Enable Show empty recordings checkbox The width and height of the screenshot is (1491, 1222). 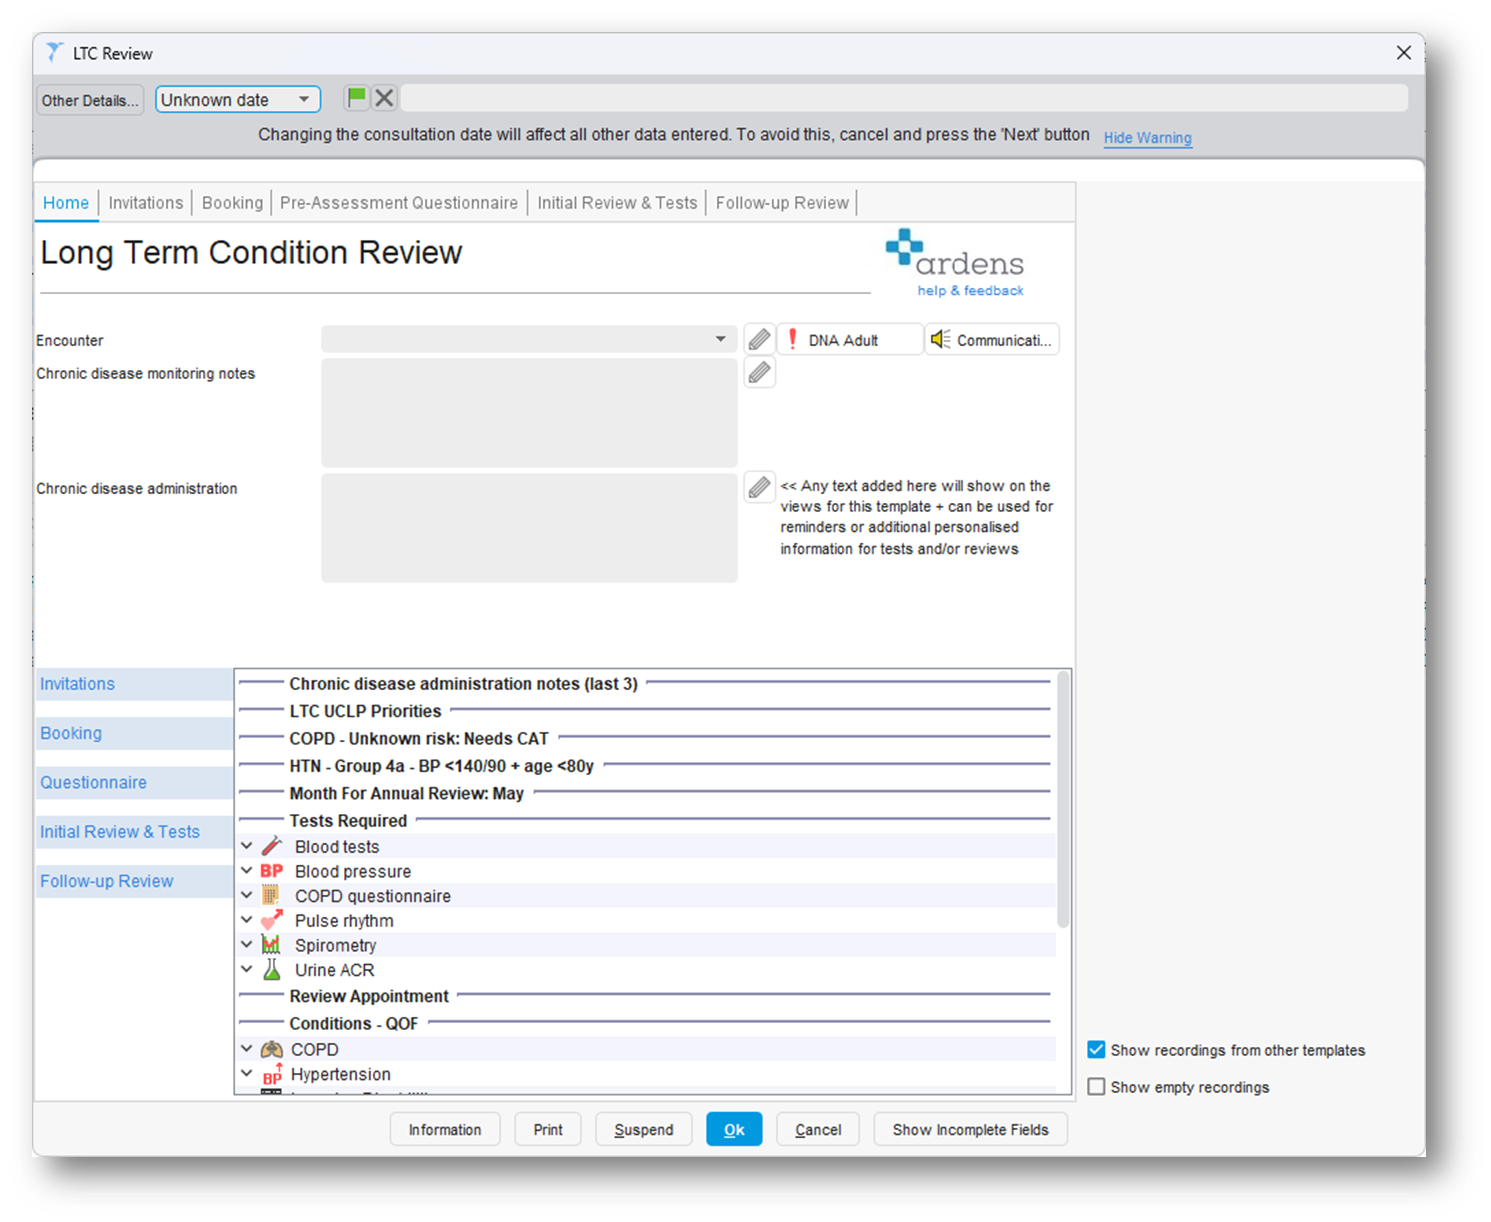coord(1096,1087)
